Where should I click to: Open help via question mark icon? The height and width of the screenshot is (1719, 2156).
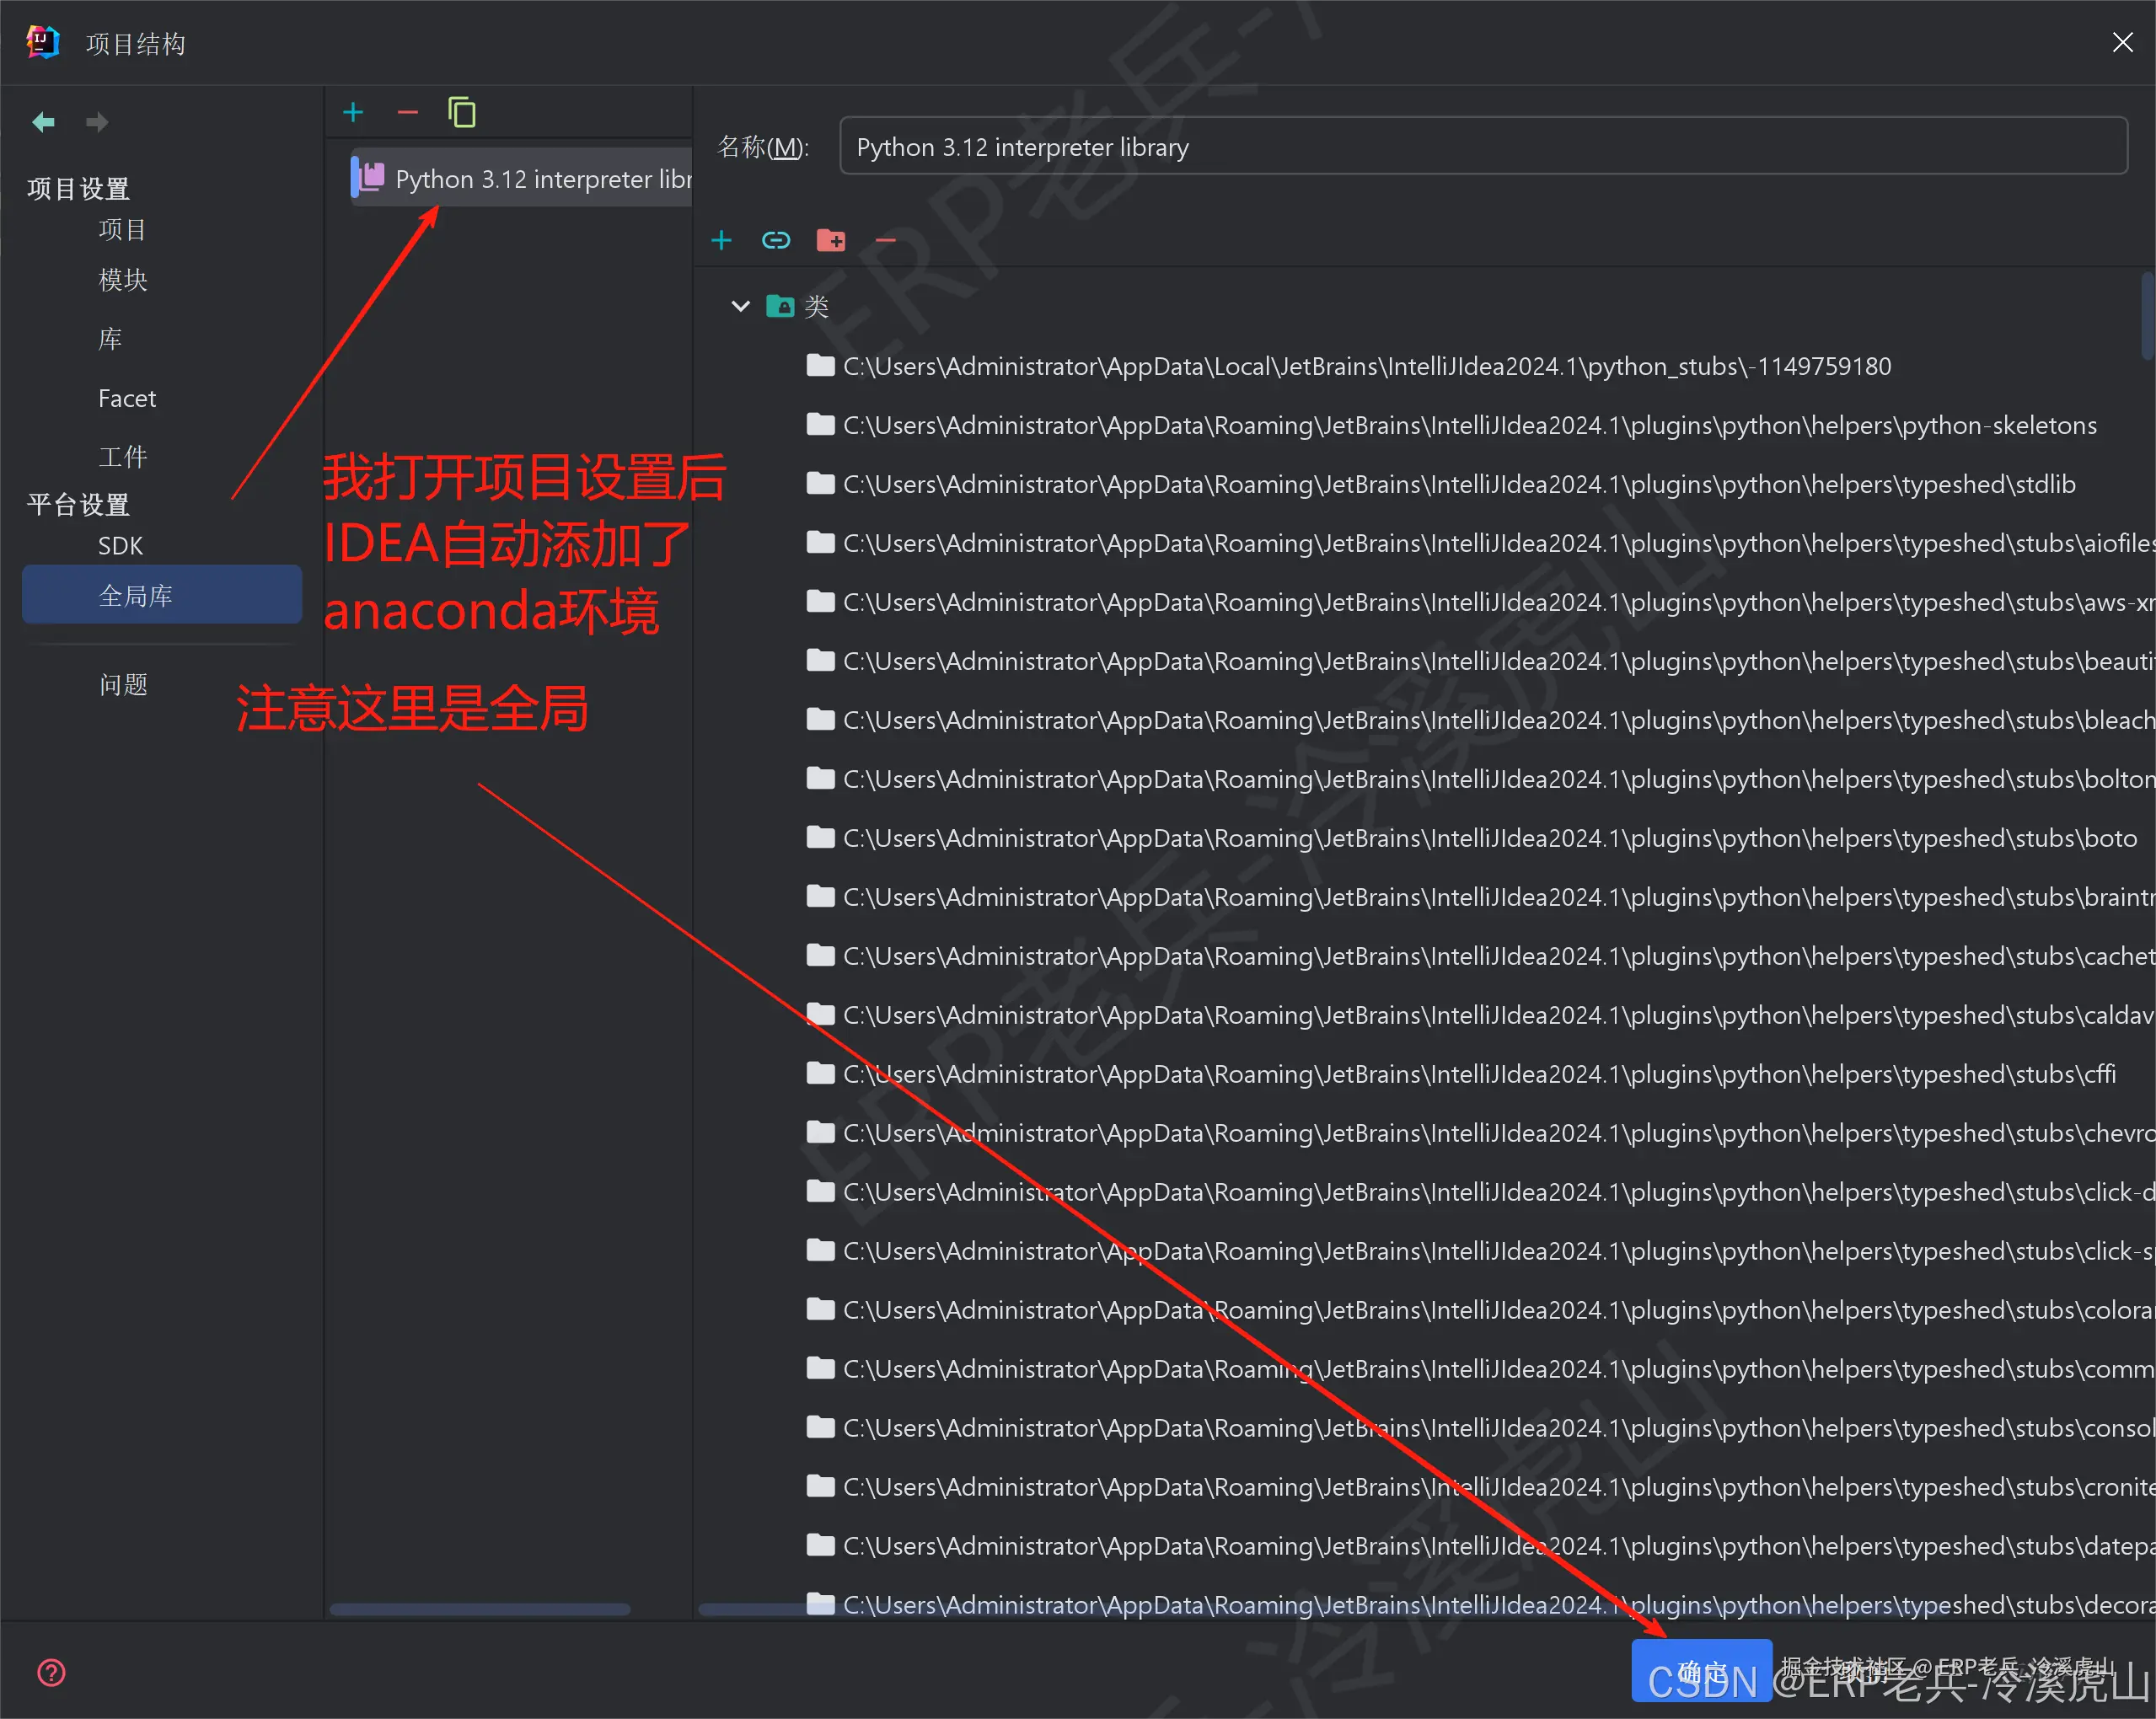(51, 1672)
